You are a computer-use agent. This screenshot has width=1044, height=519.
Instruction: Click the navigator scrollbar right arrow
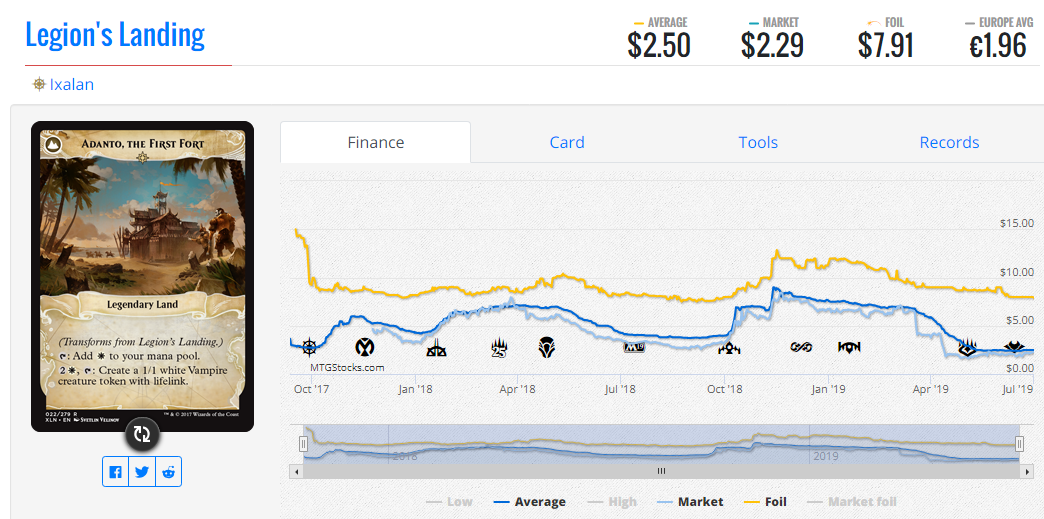pos(1027,471)
